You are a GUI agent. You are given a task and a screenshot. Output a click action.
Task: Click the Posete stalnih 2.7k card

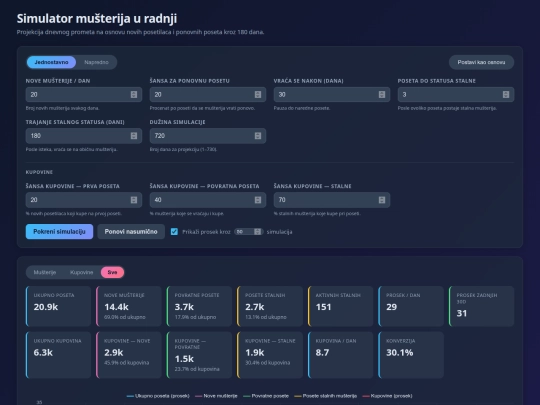click(x=270, y=306)
